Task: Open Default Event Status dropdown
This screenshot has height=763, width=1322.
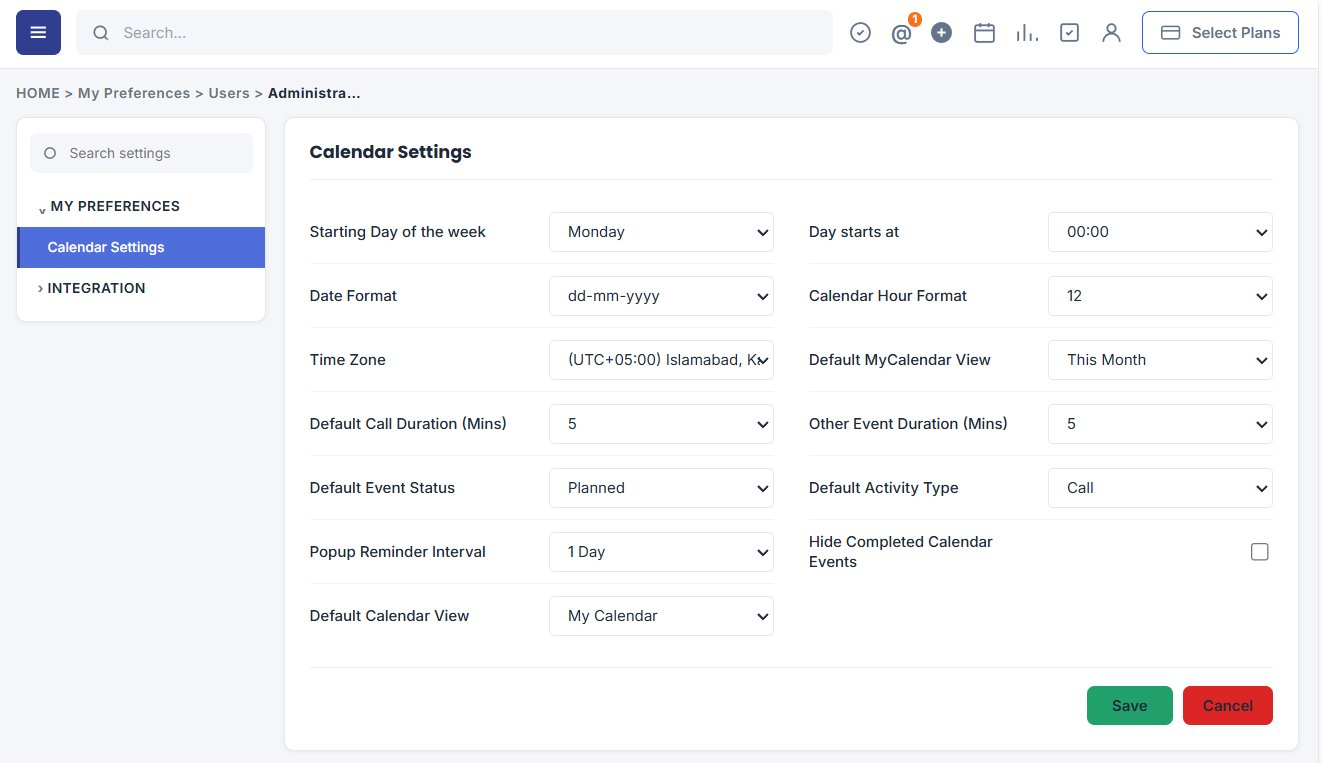Action: click(661, 488)
